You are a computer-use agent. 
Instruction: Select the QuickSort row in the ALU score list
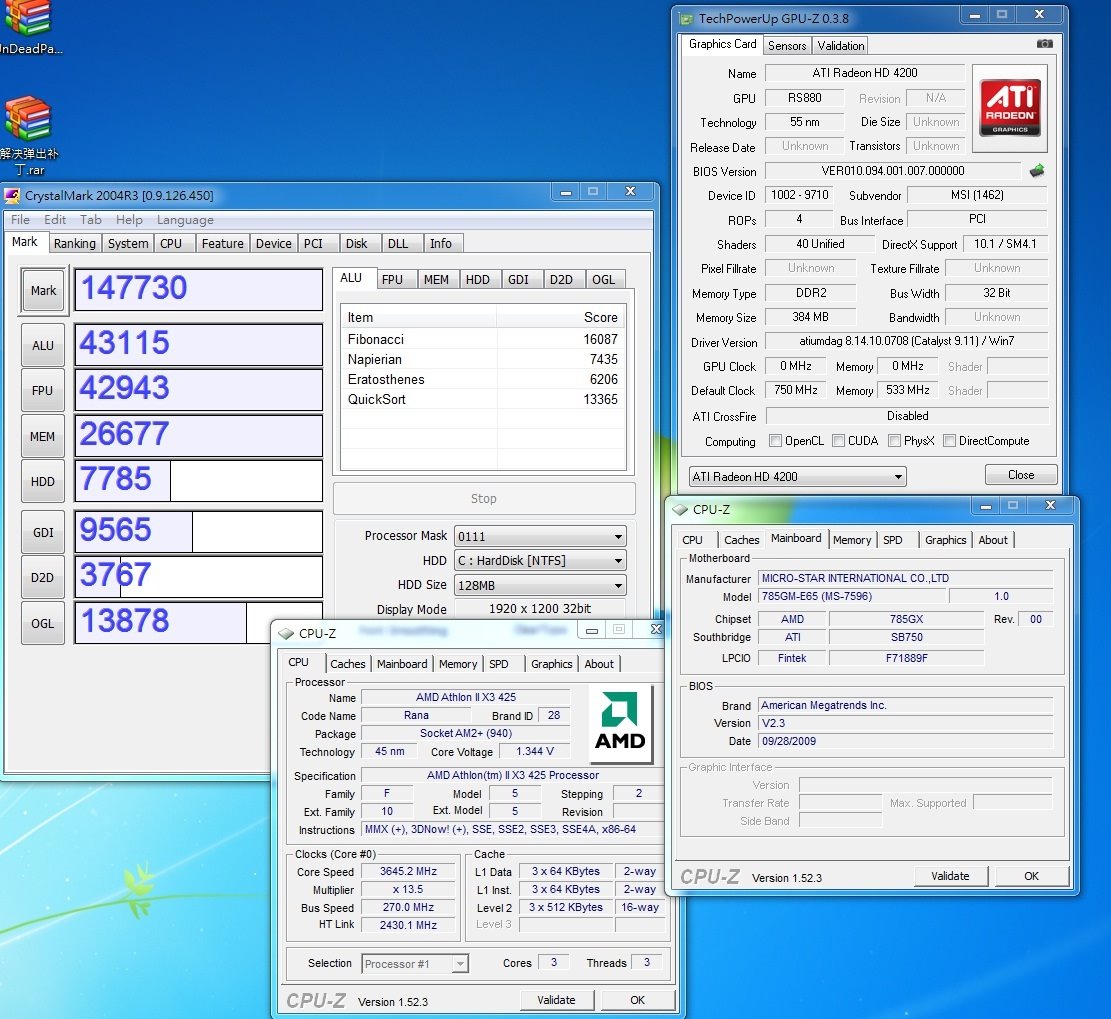click(x=483, y=399)
